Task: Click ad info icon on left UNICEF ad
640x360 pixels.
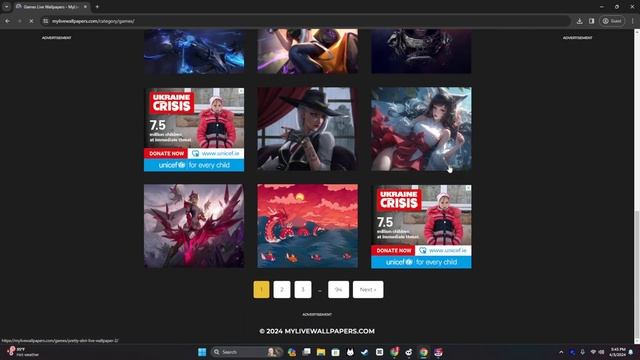Action: pyautogui.click(x=241, y=91)
